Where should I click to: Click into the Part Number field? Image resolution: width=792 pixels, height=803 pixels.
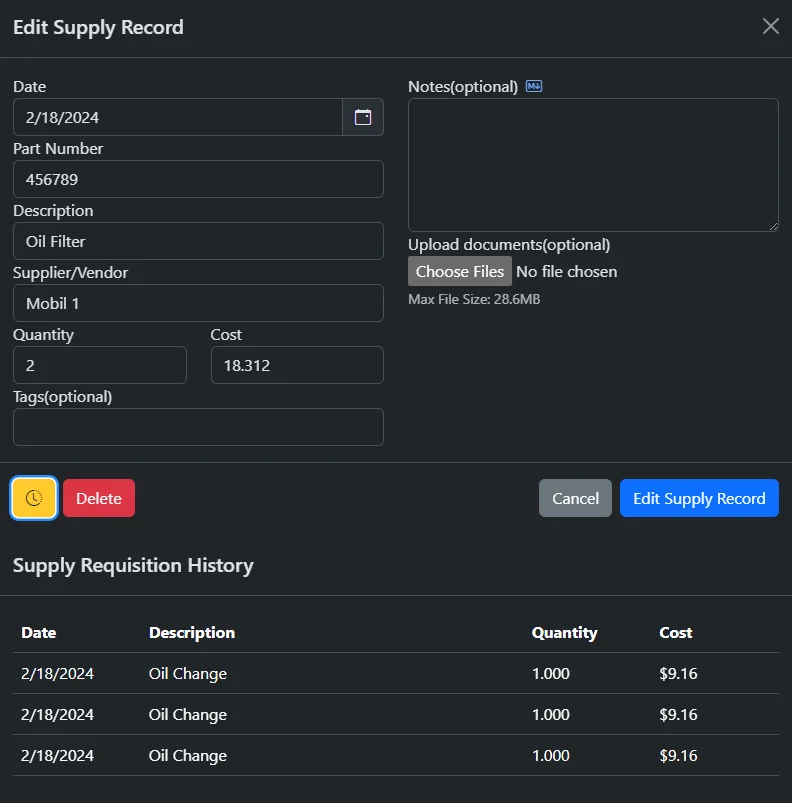click(x=198, y=179)
